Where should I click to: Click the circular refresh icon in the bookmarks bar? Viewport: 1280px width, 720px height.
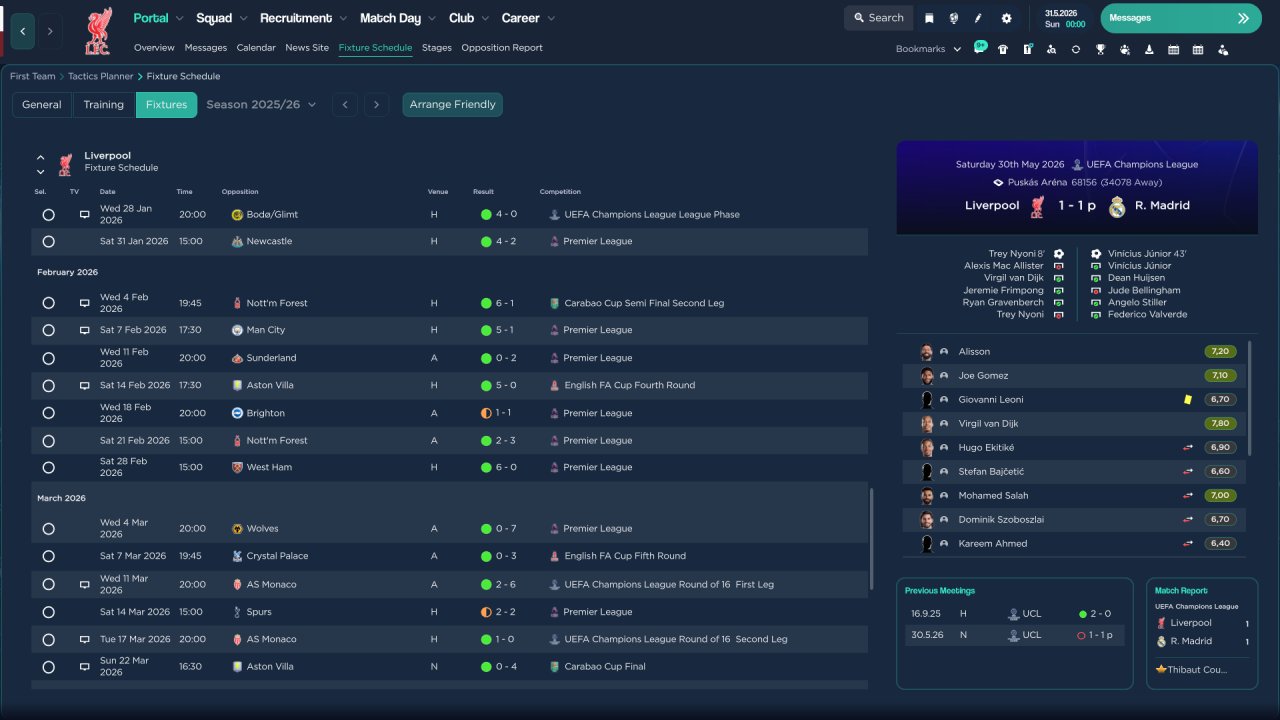[1076, 49]
